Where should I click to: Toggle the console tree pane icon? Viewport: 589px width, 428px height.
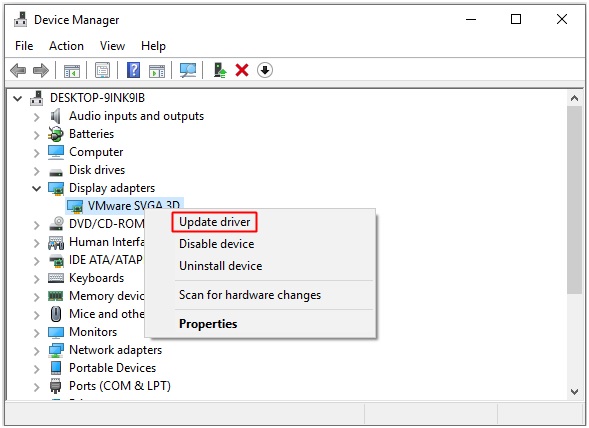click(x=72, y=70)
